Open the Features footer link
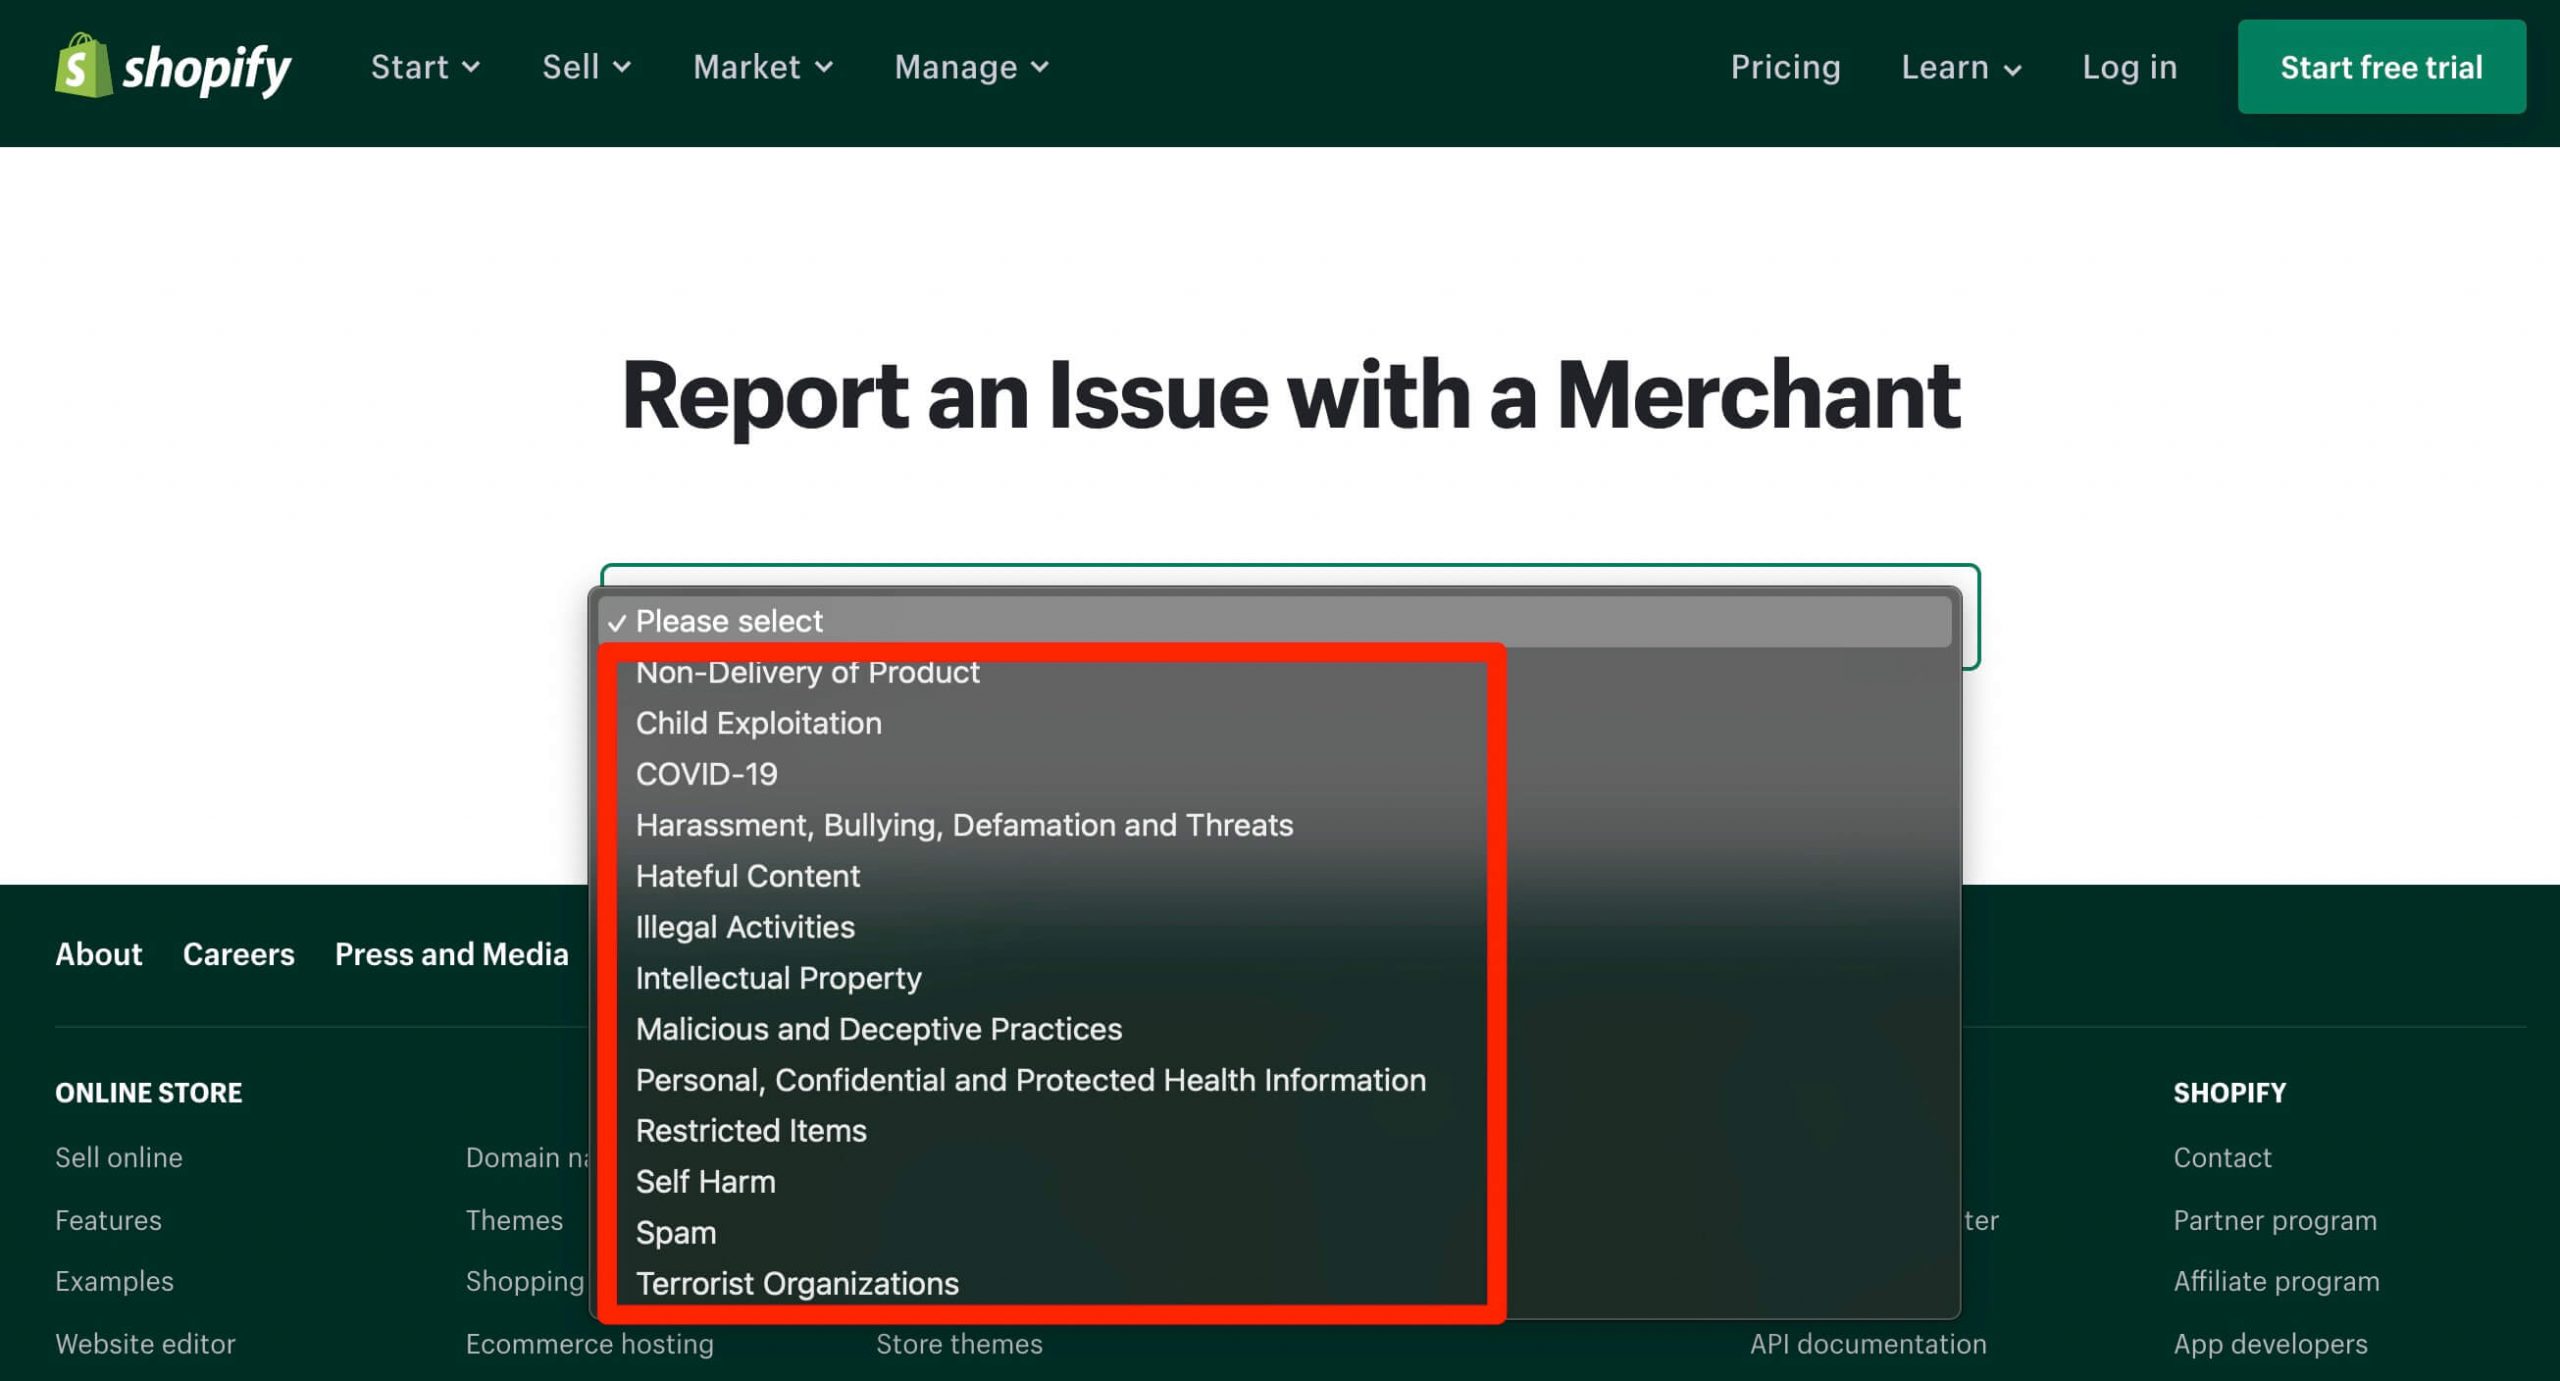Viewport: 2560px width, 1381px height. [x=108, y=1220]
